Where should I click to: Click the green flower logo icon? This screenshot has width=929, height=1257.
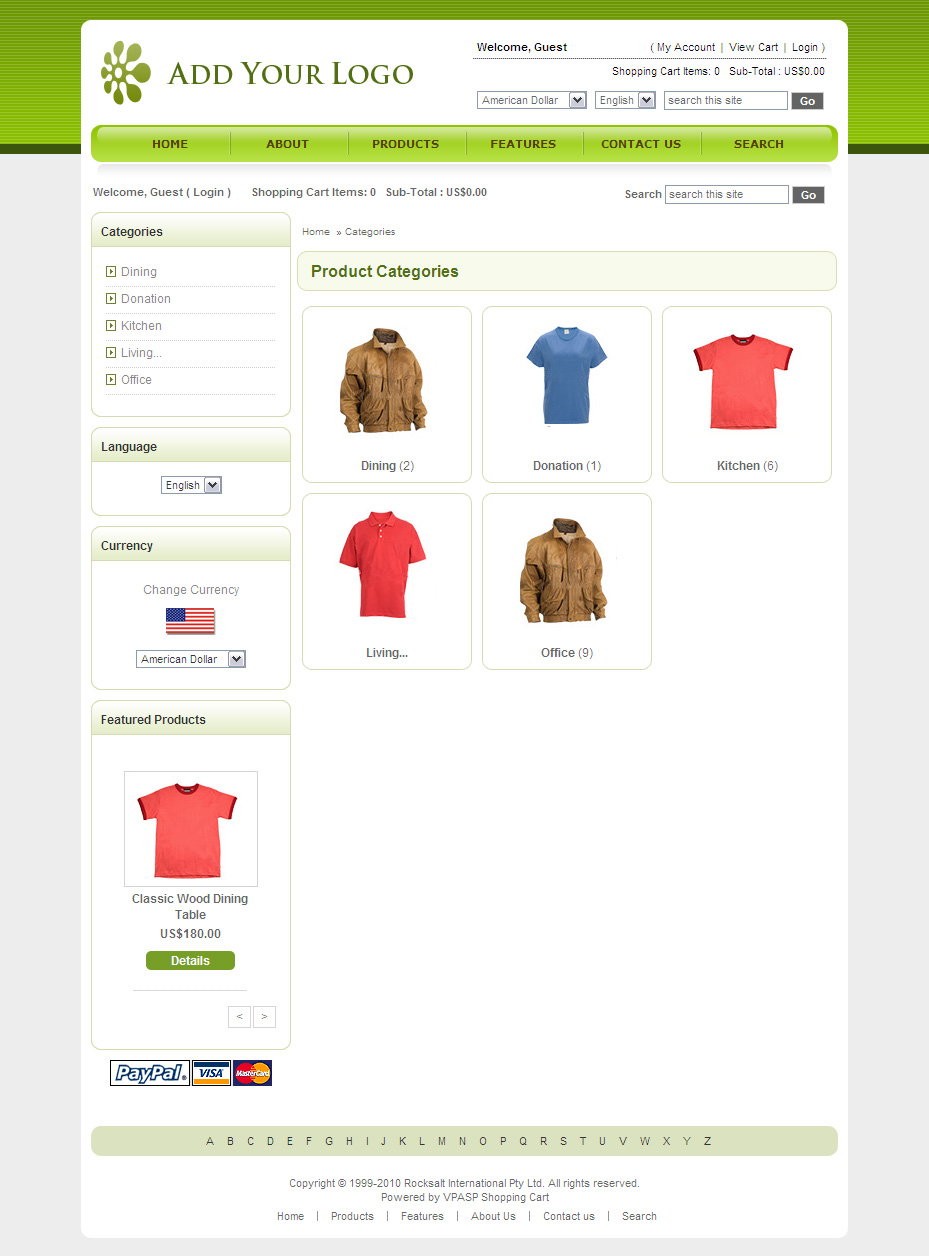126,73
